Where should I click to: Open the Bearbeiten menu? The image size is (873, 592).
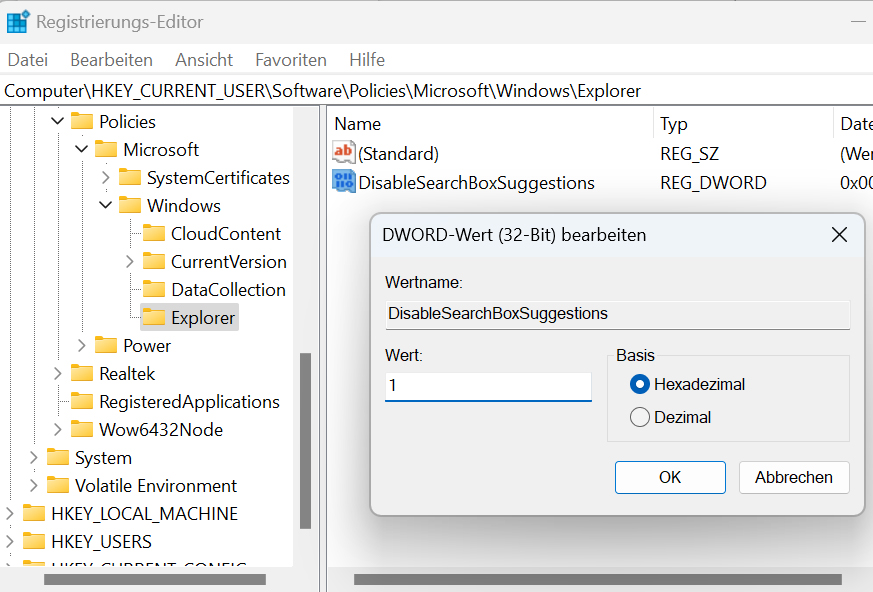111,60
